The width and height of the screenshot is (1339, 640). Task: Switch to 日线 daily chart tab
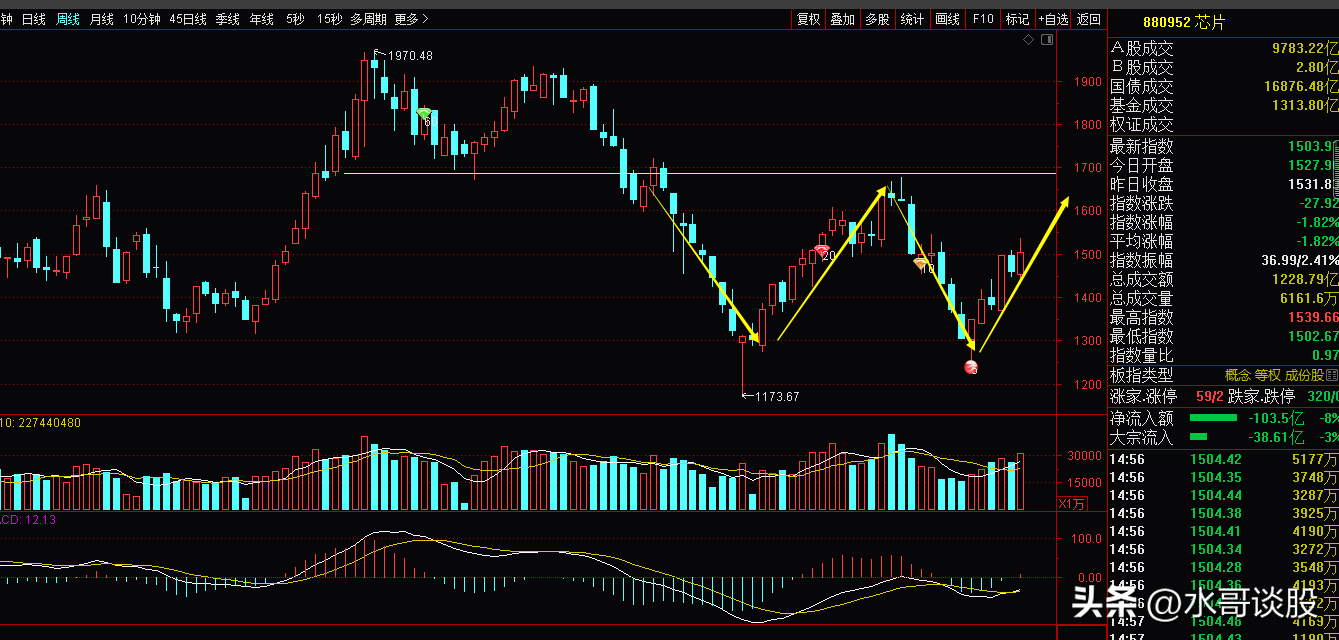tap(34, 19)
